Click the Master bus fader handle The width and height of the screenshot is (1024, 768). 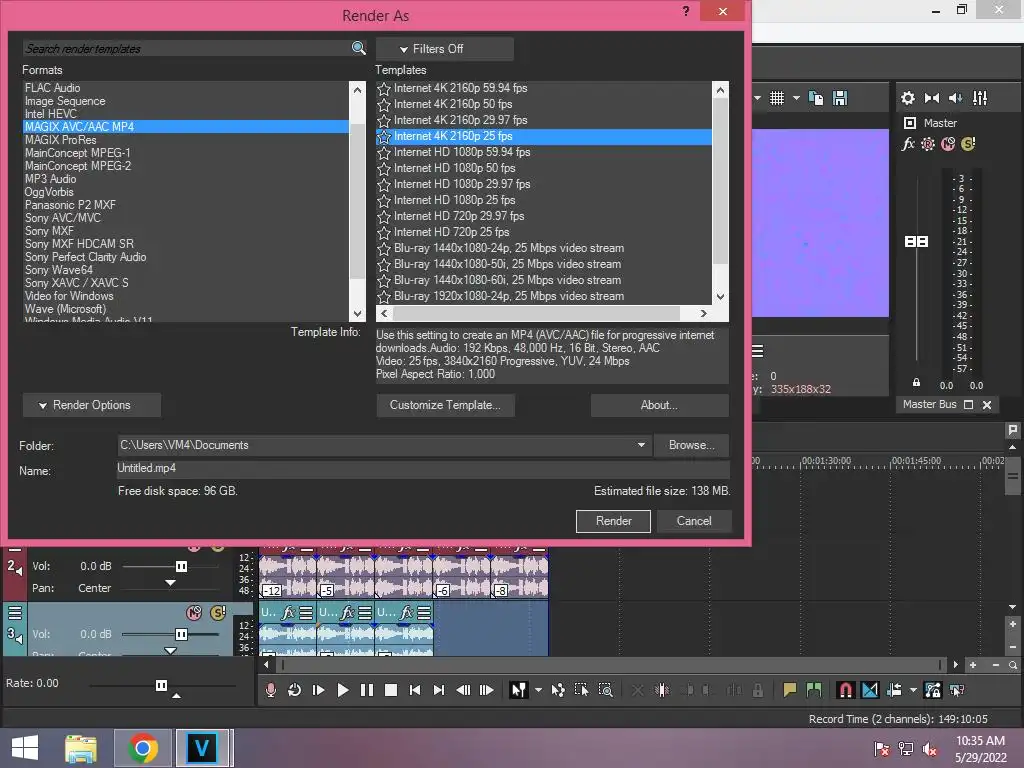(916, 242)
